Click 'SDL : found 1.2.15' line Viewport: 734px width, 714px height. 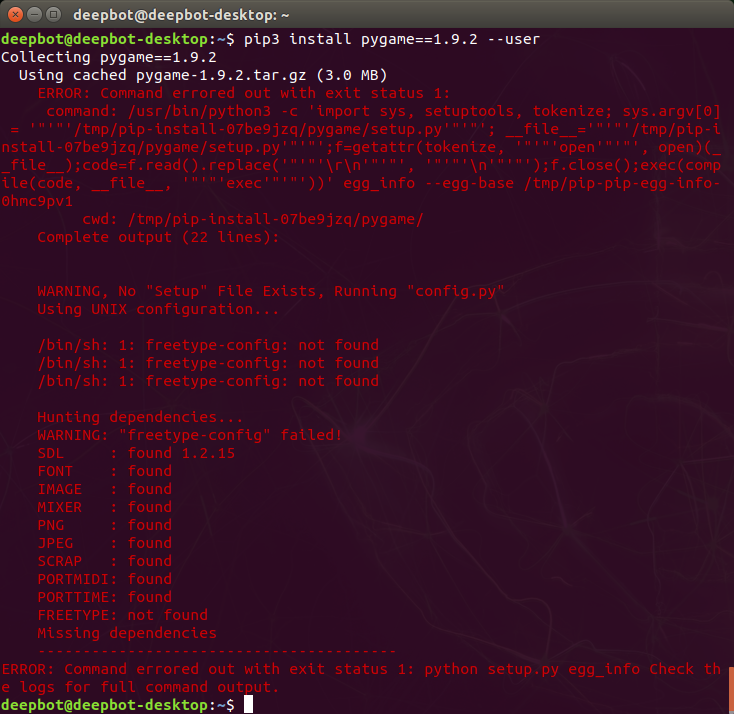(x=136, y=453)
